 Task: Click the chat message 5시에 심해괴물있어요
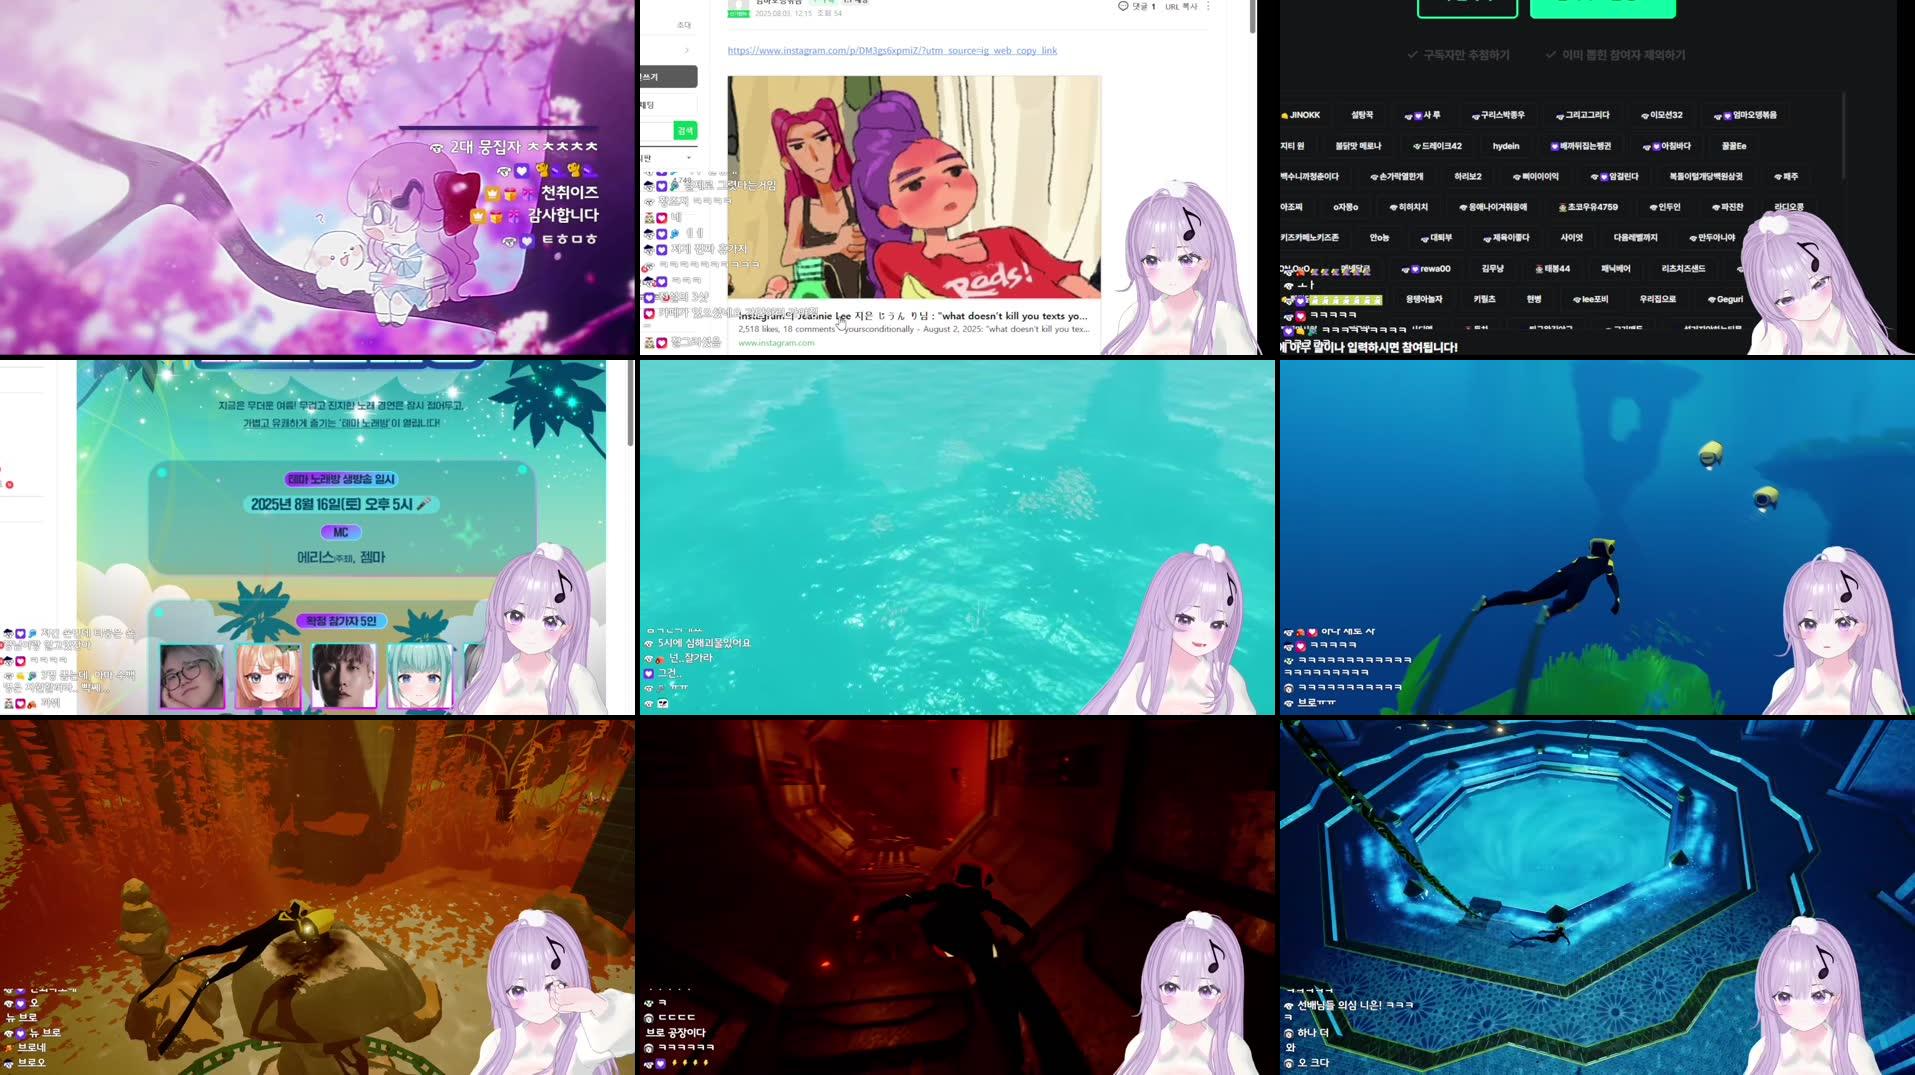[x=704, y=643]
